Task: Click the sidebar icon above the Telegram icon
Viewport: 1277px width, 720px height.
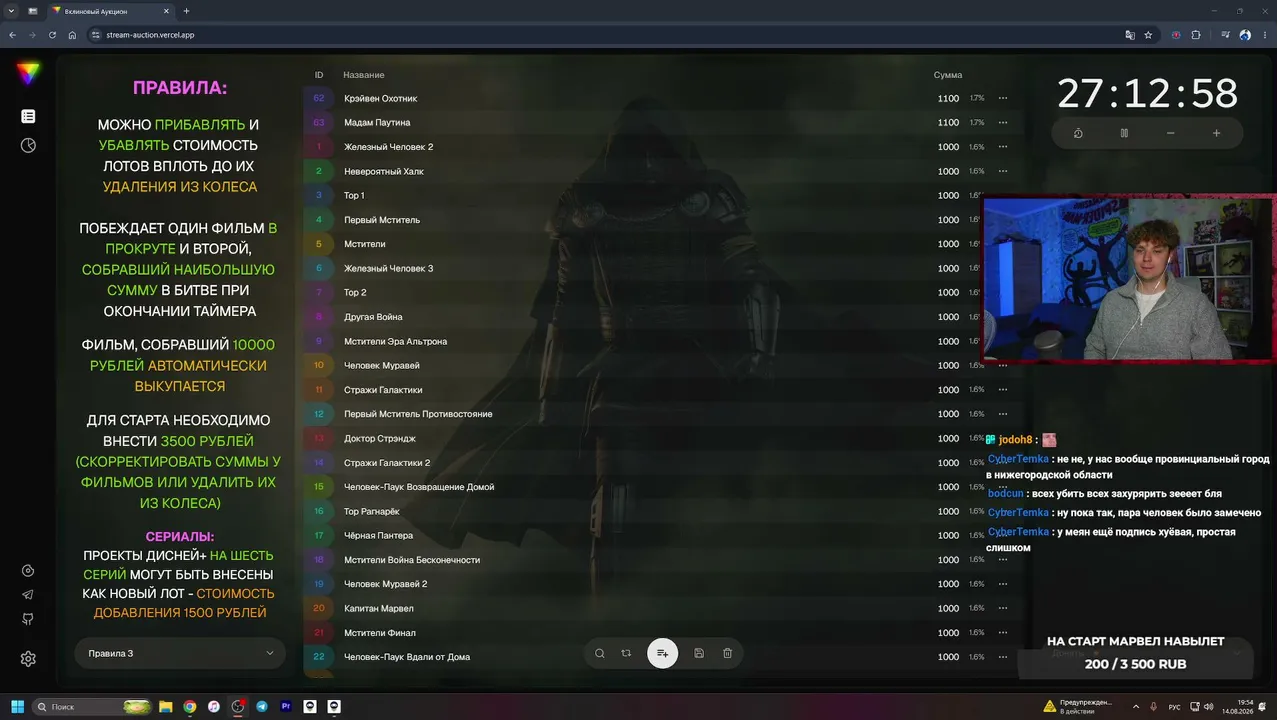Action: (x=28, y=571)
